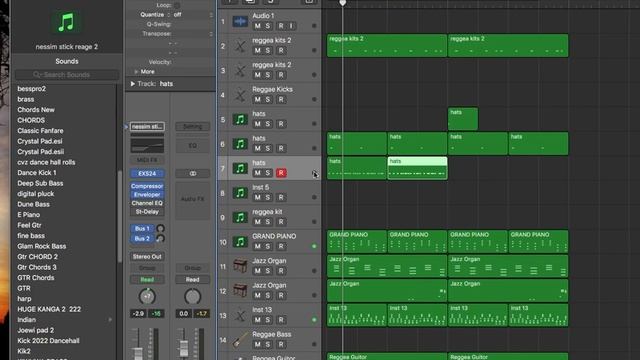Screen dimensions: 640x360
Task: Enable input monitoring on Audio 1
Action: click(291, 26)
